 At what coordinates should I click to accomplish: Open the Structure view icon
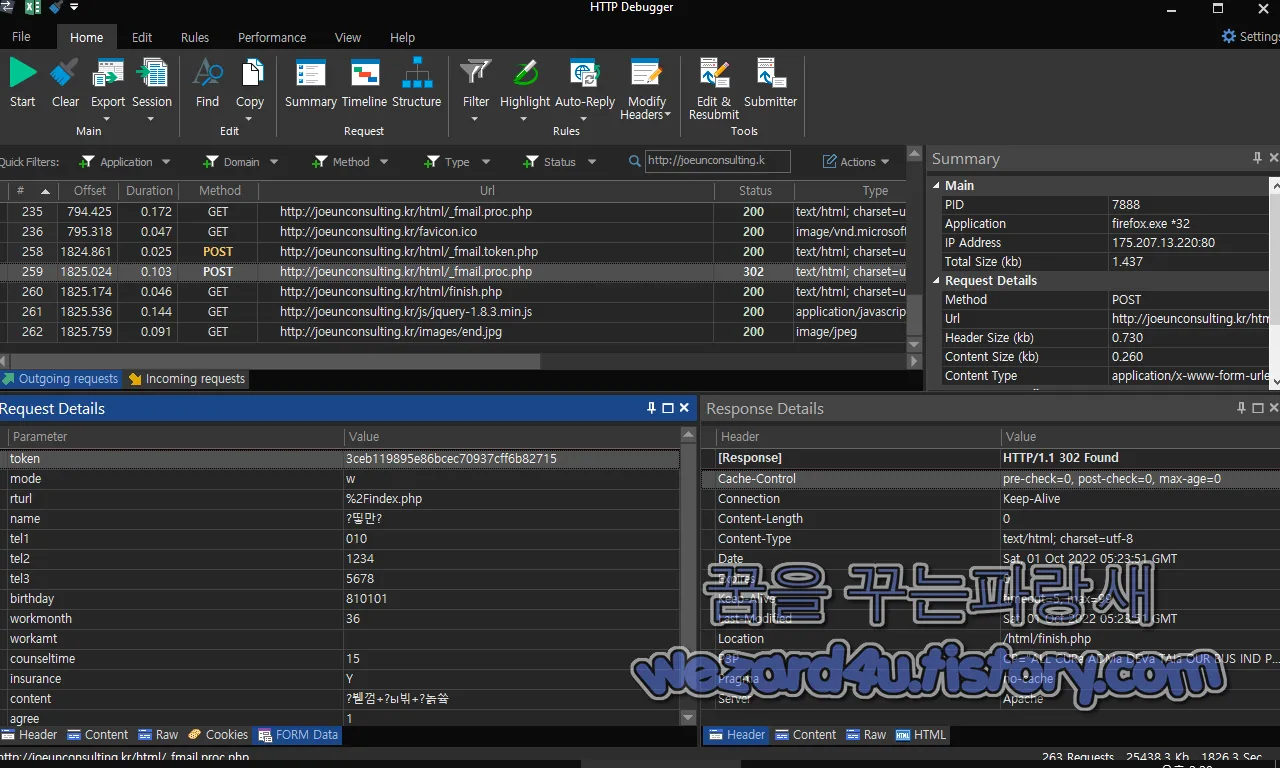tap(417, 73)
